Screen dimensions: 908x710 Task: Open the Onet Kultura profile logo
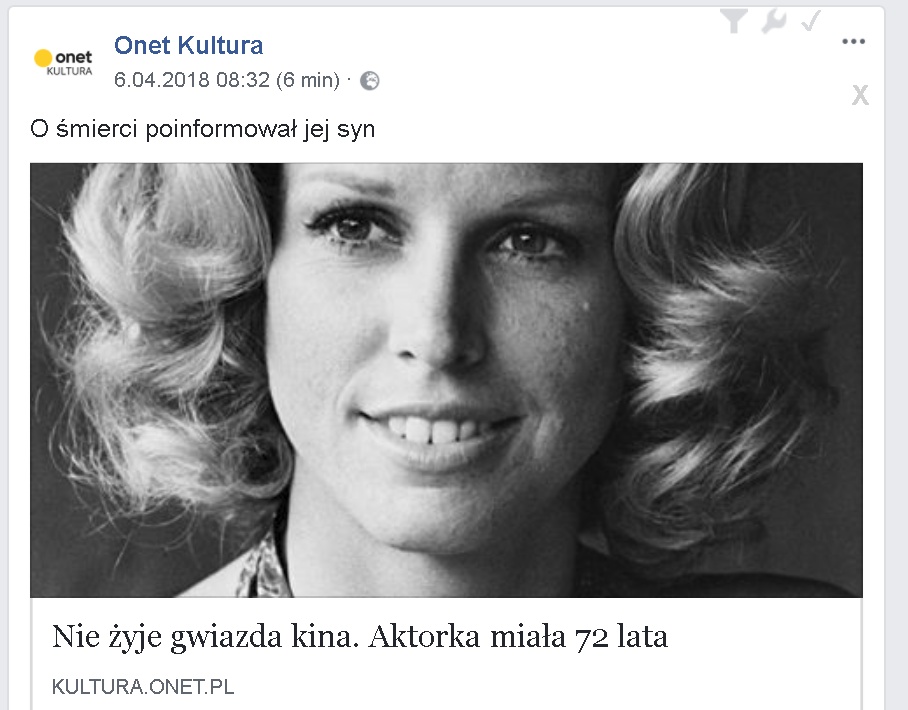(63, 62)
